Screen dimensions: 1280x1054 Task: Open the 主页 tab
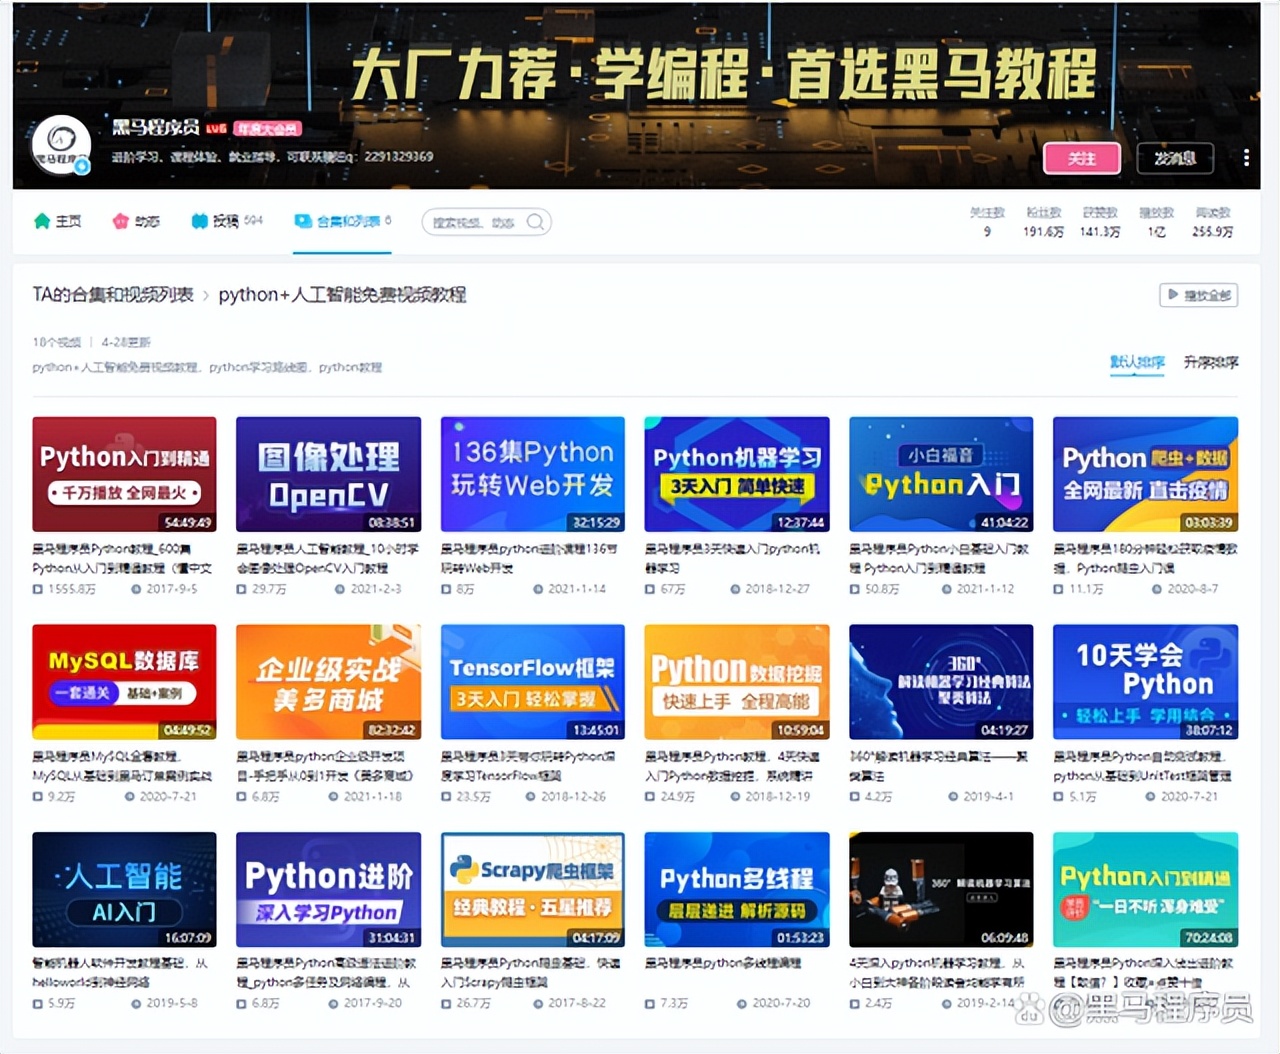(x=68, y=220)
